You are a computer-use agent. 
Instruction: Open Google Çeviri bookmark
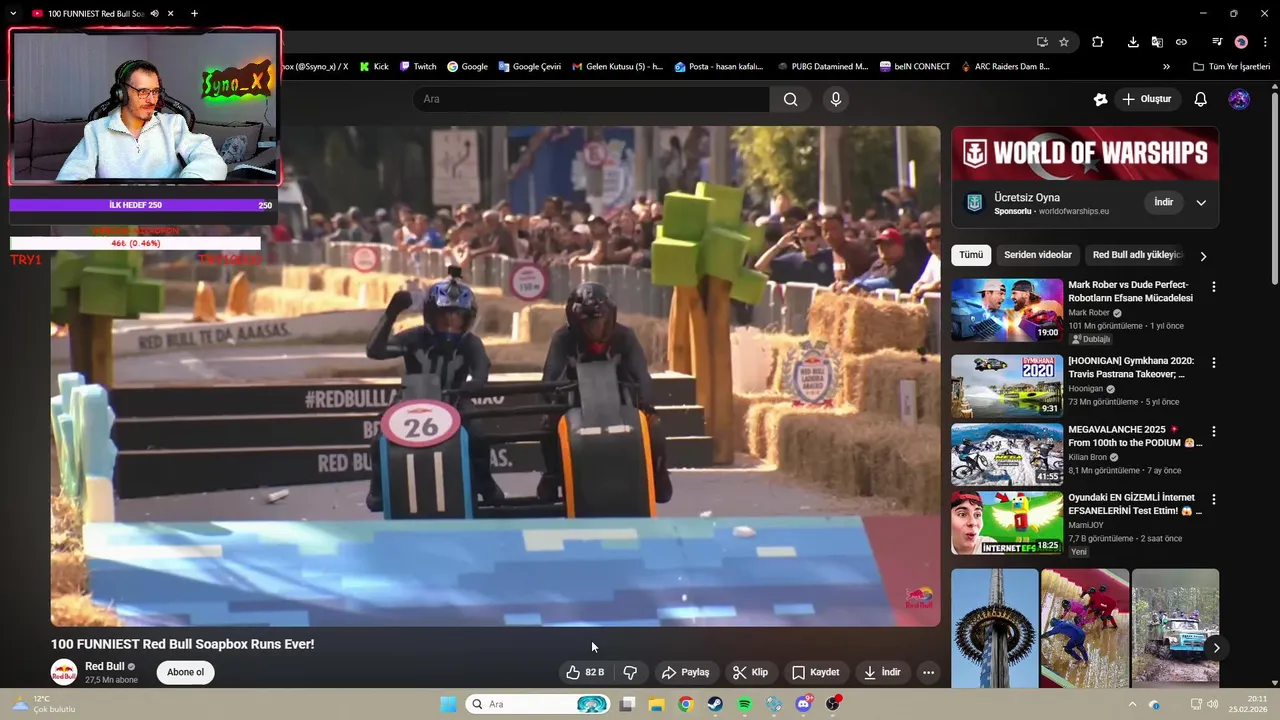[529, 67]
